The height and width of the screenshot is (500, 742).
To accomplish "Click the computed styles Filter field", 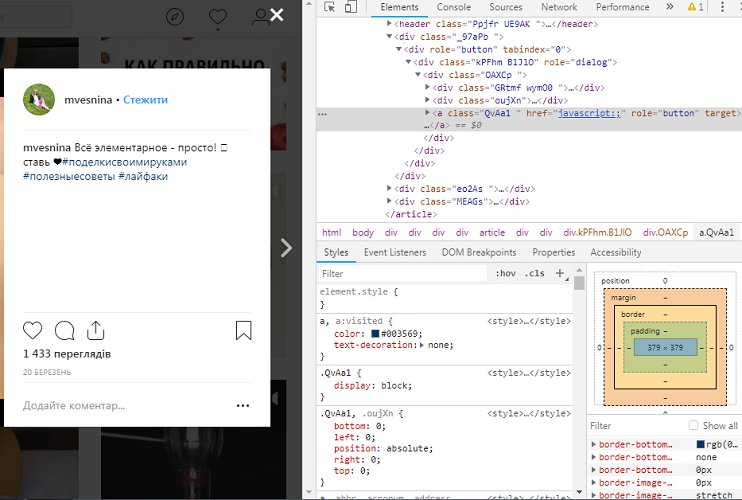I will click(x=636, y=426).
